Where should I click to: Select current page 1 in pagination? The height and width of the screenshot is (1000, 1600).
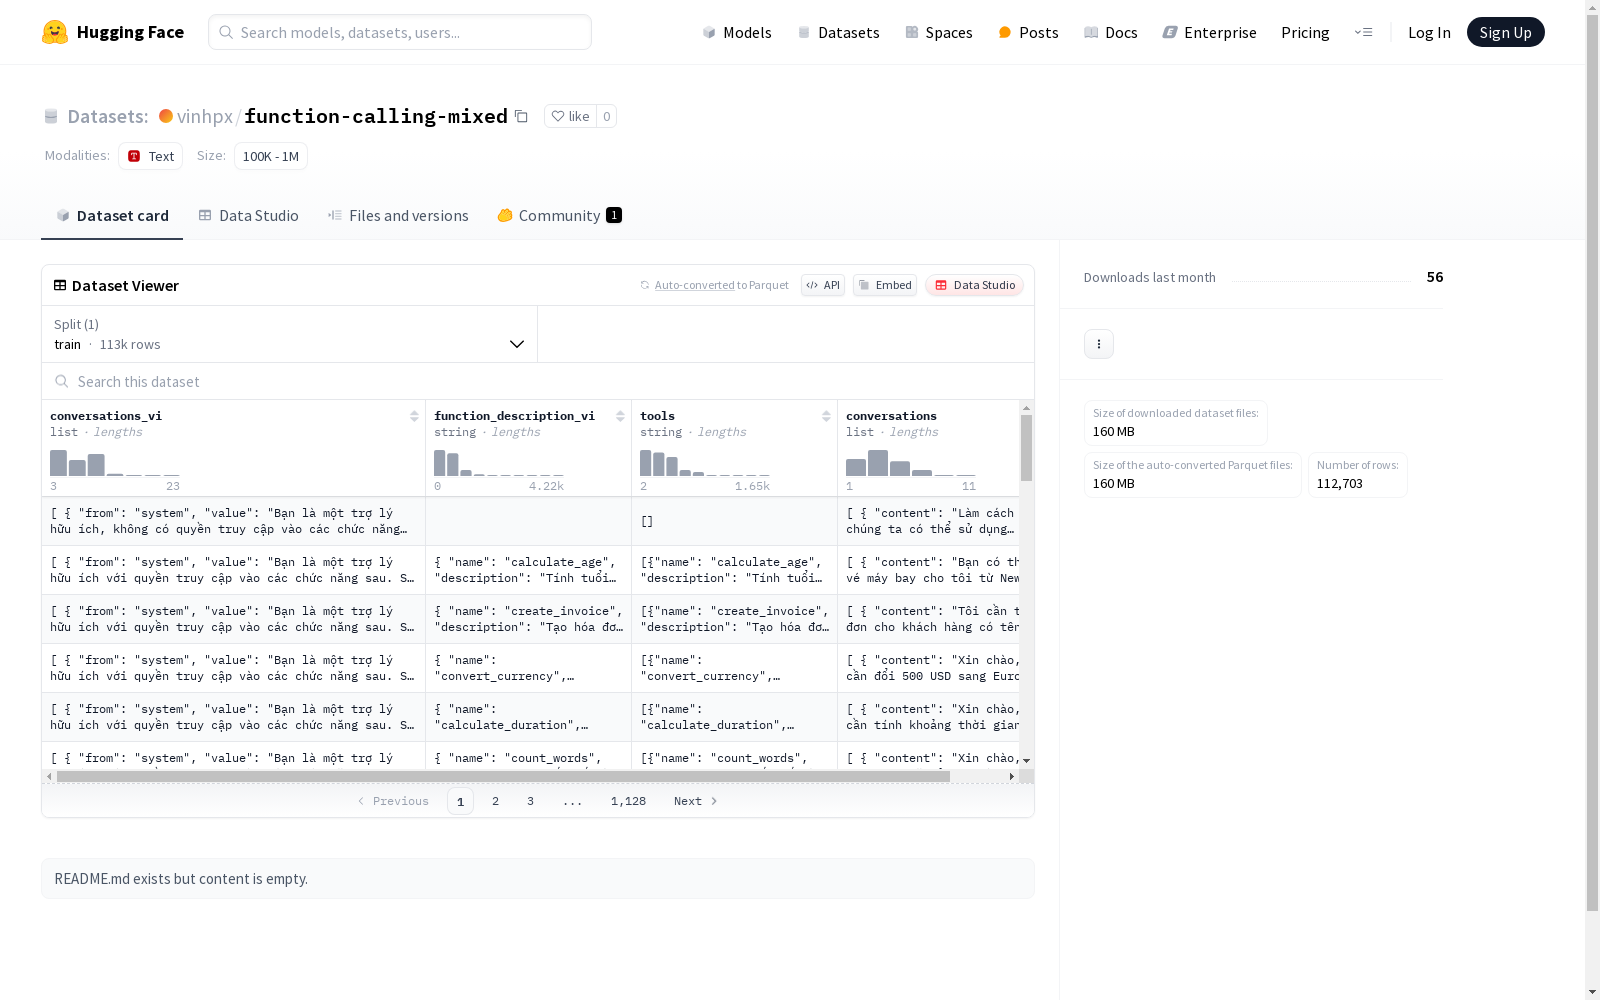(460, 801)
